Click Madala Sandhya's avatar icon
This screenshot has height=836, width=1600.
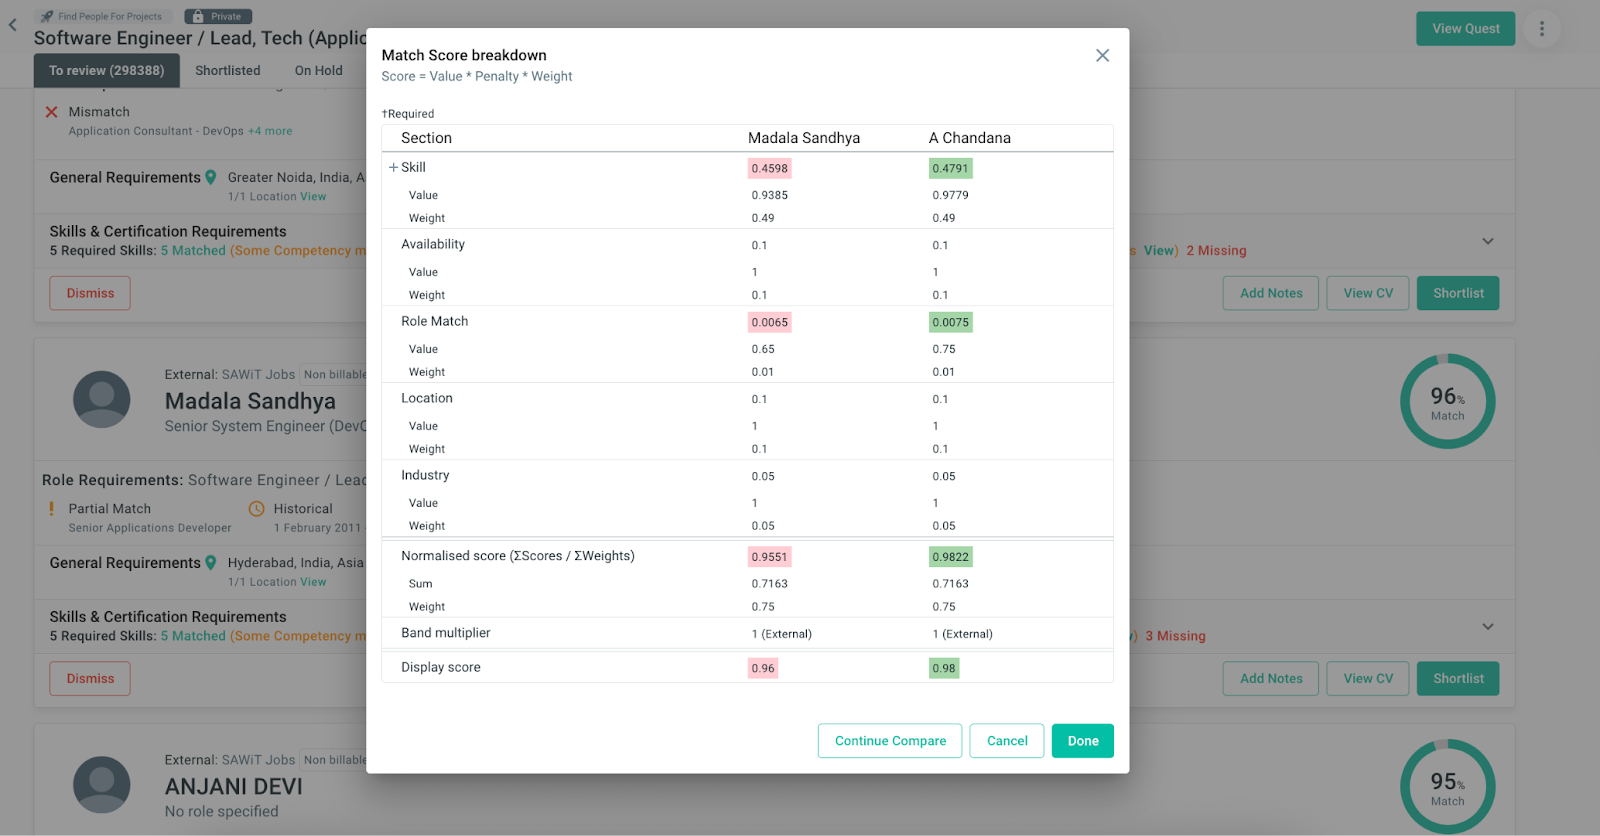pyautogui.click(x=102, y=400)
